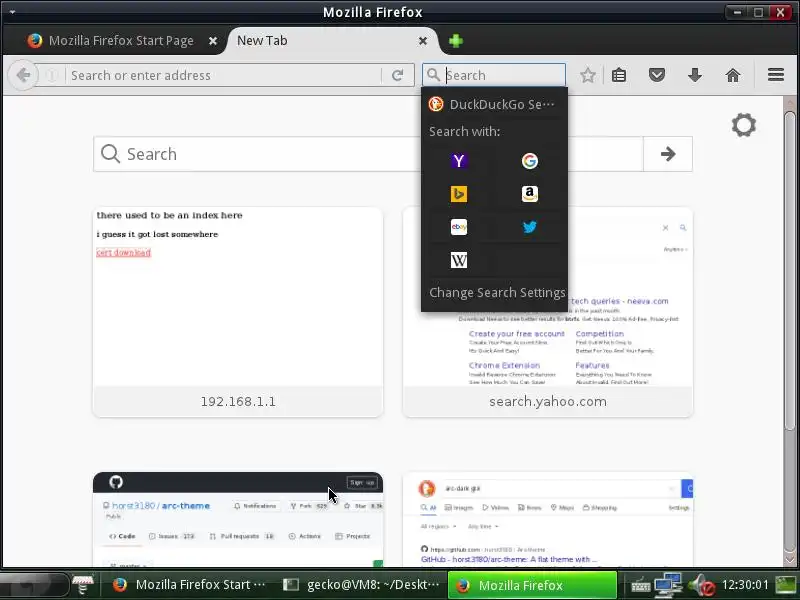The height and width of the screenshot is (600, 800).
Task: Search with Yahoo engine icon
Action: pos(459,161)
